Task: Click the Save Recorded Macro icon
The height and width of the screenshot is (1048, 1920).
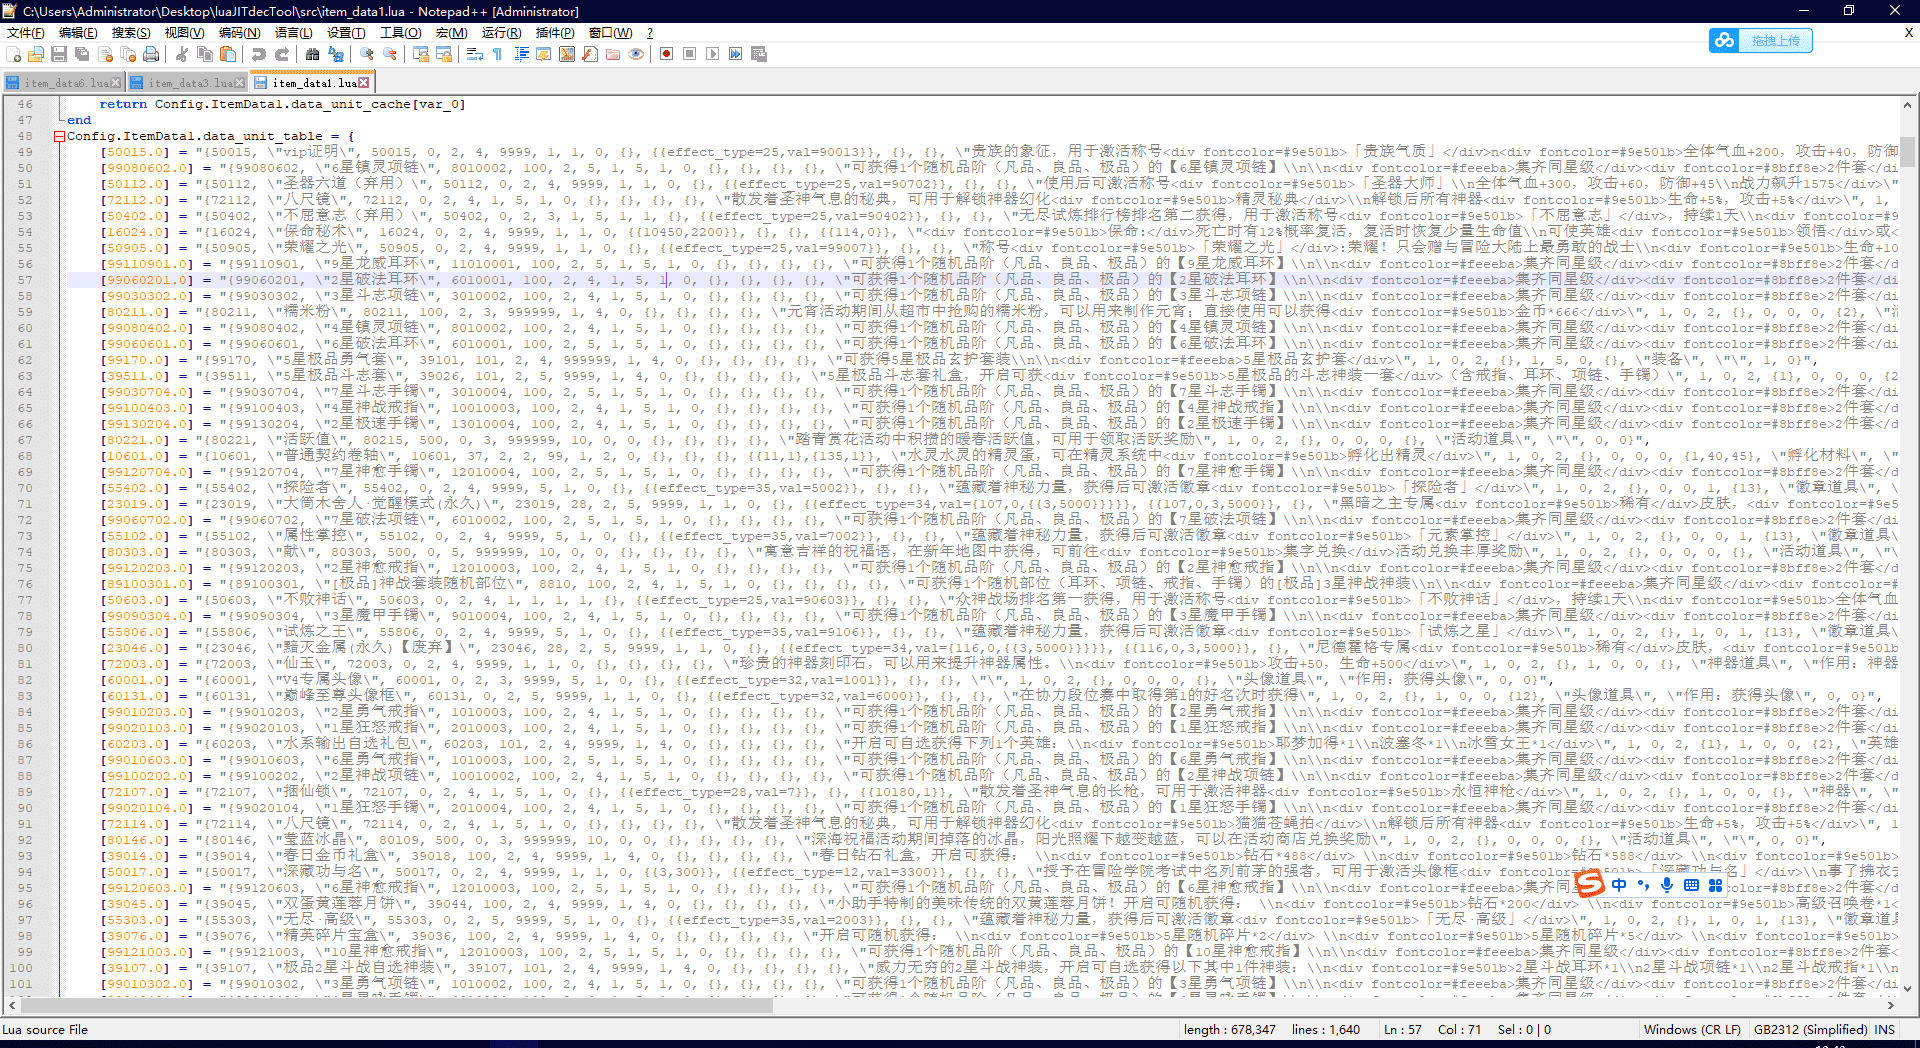Action: pos(759,54)
